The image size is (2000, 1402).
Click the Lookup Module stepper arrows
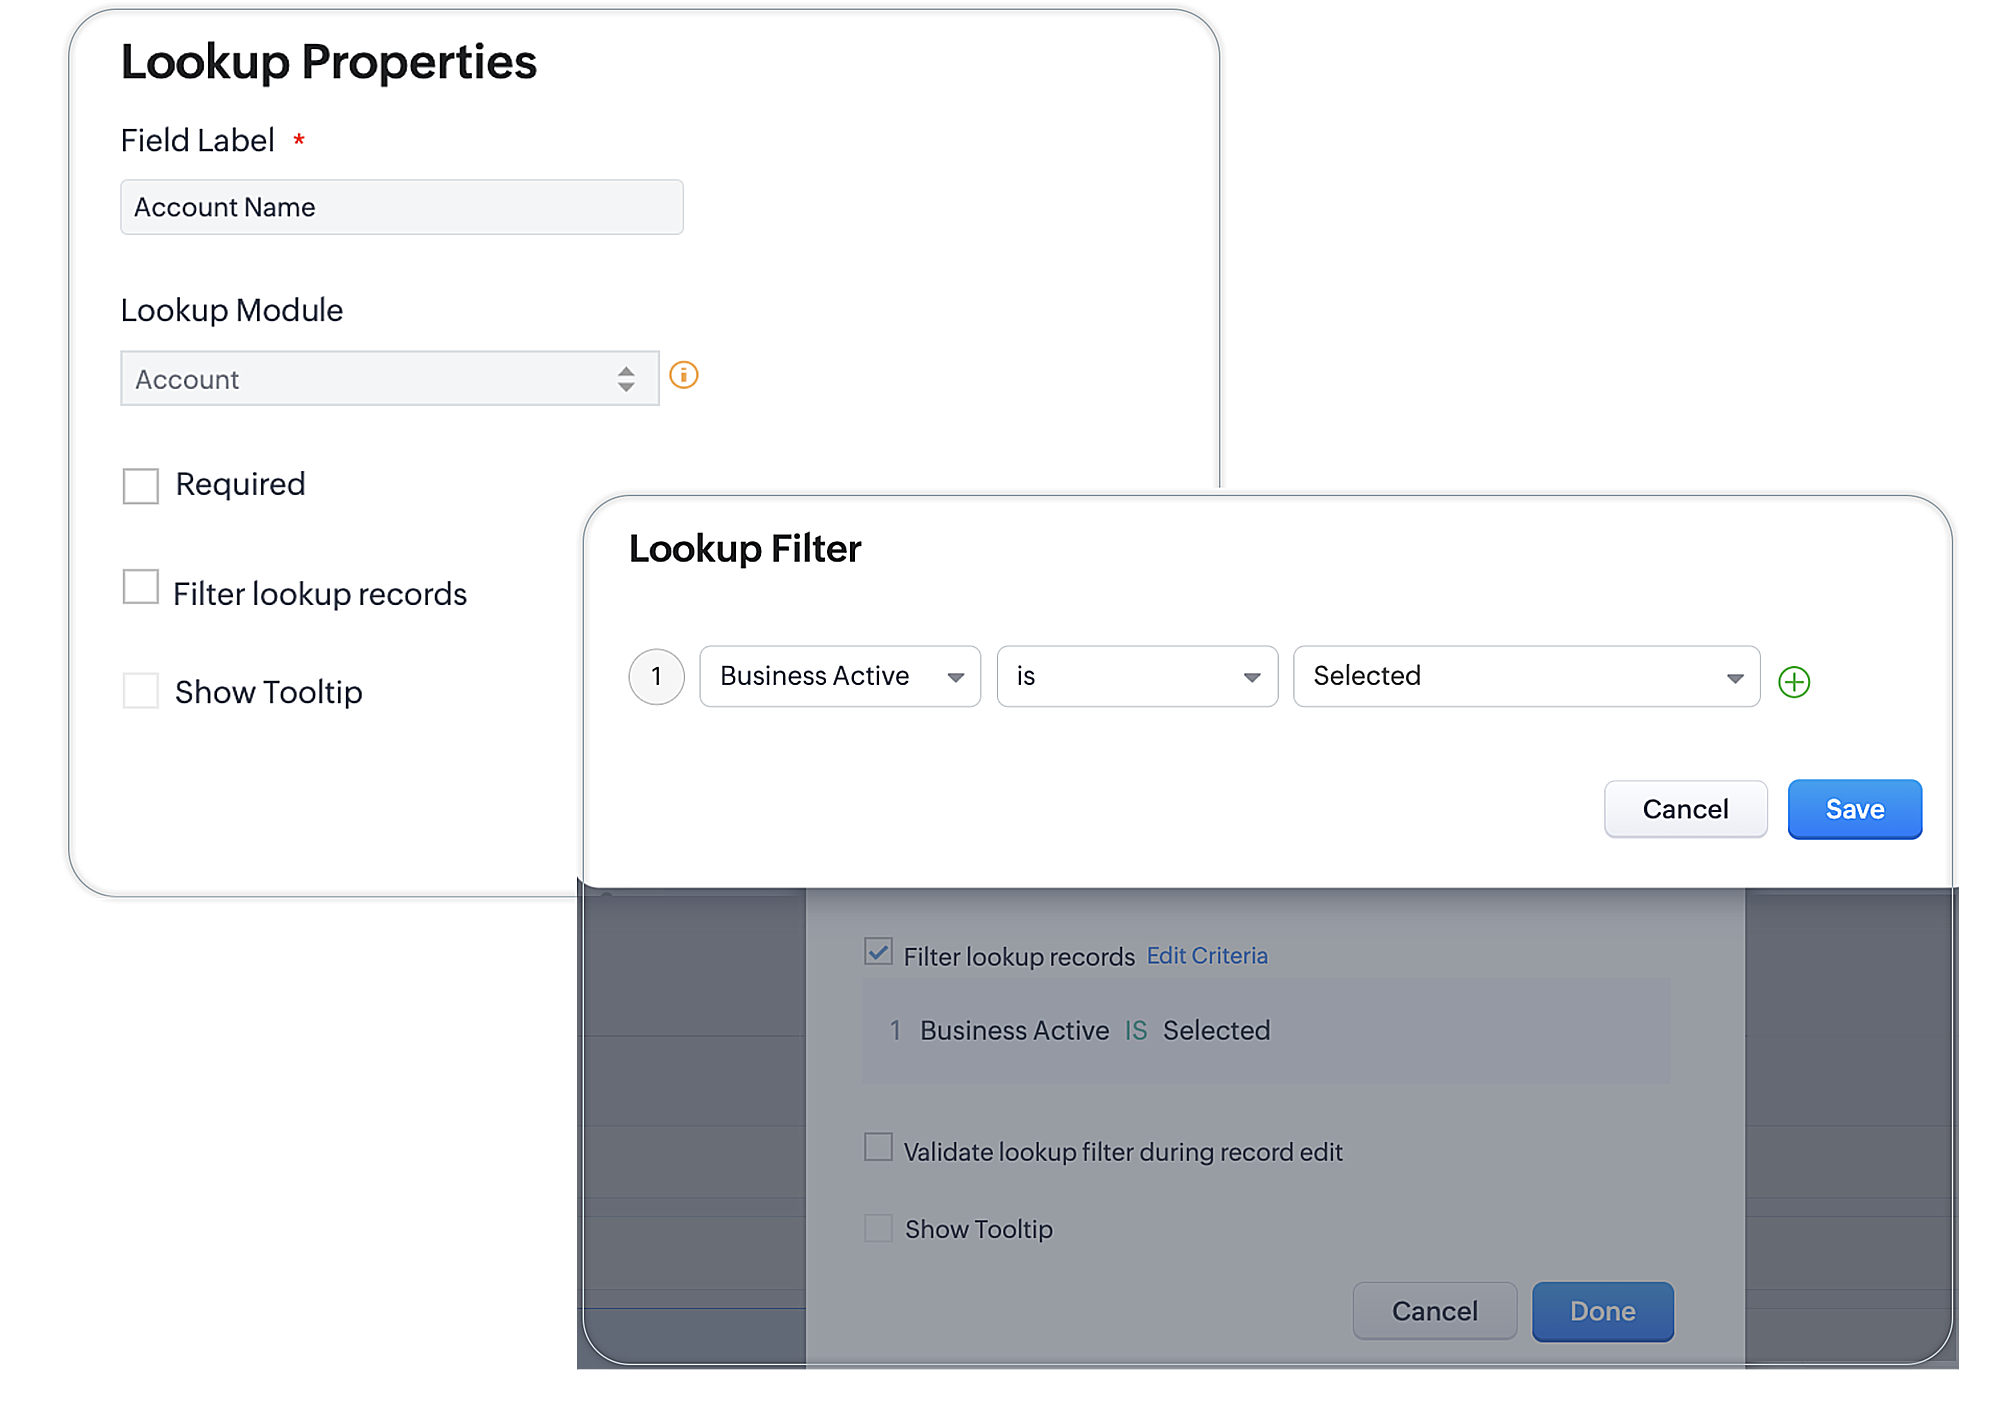pyautogui.click(x=626, y=379)
